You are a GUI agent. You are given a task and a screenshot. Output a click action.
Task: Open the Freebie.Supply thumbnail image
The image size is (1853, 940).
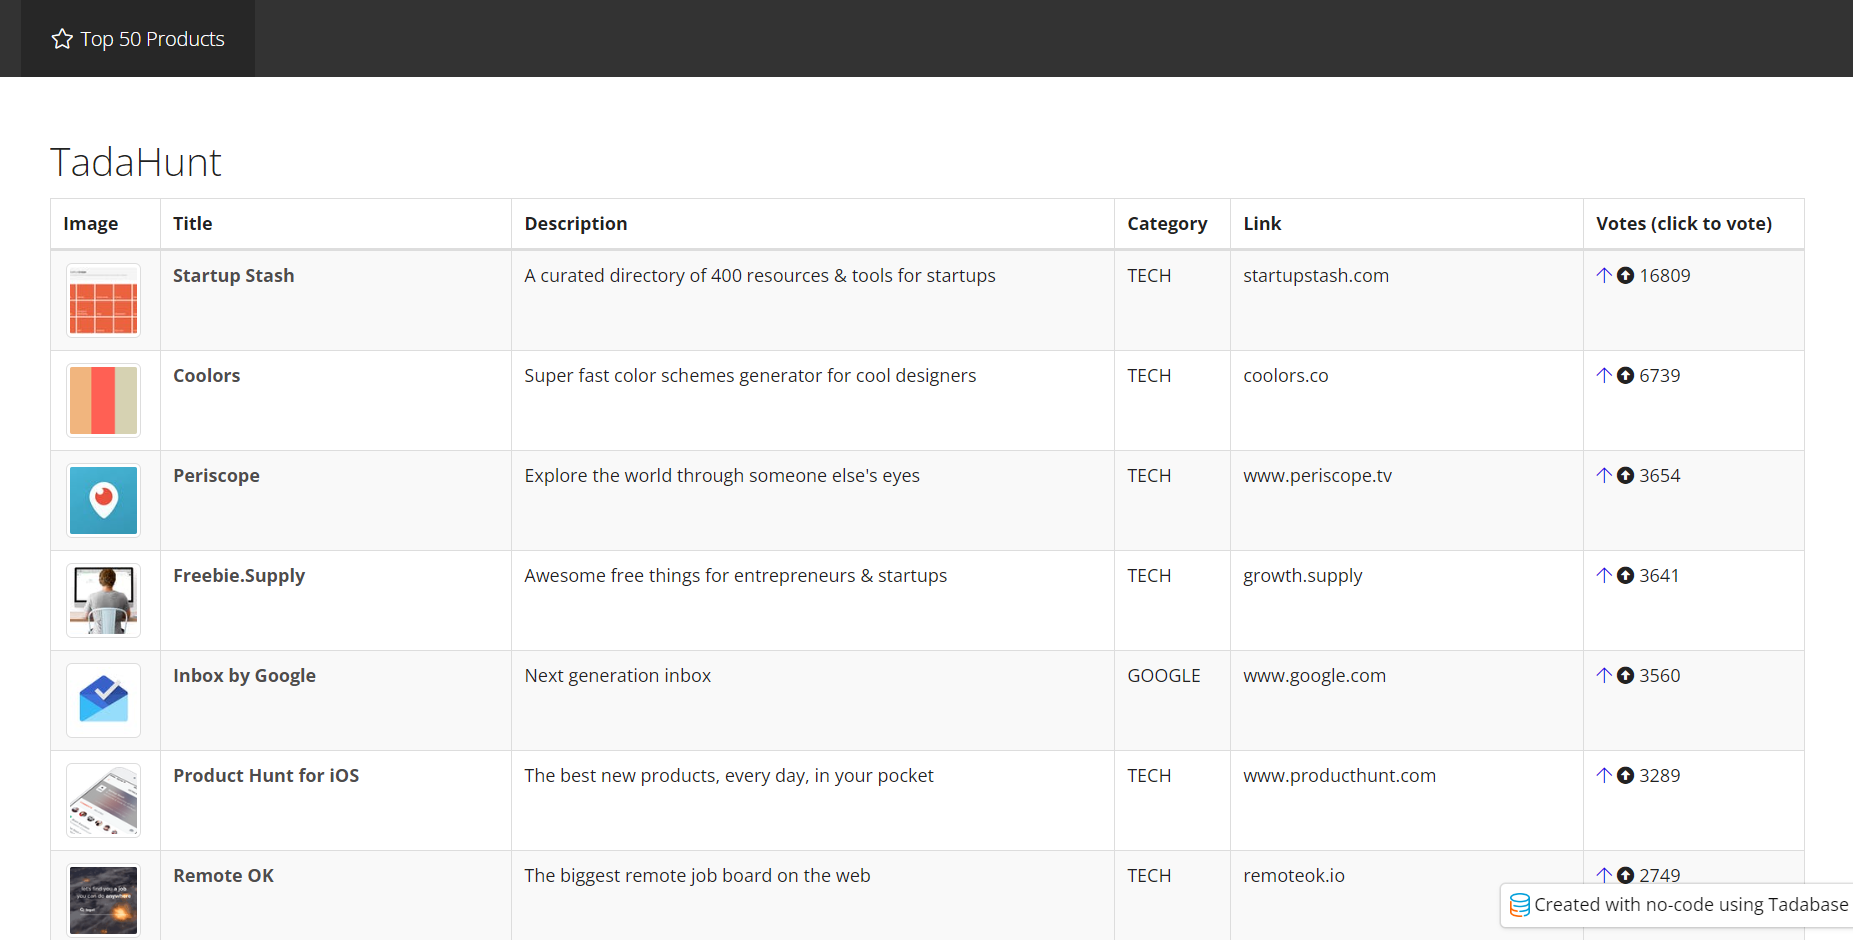tap(104, 601)
